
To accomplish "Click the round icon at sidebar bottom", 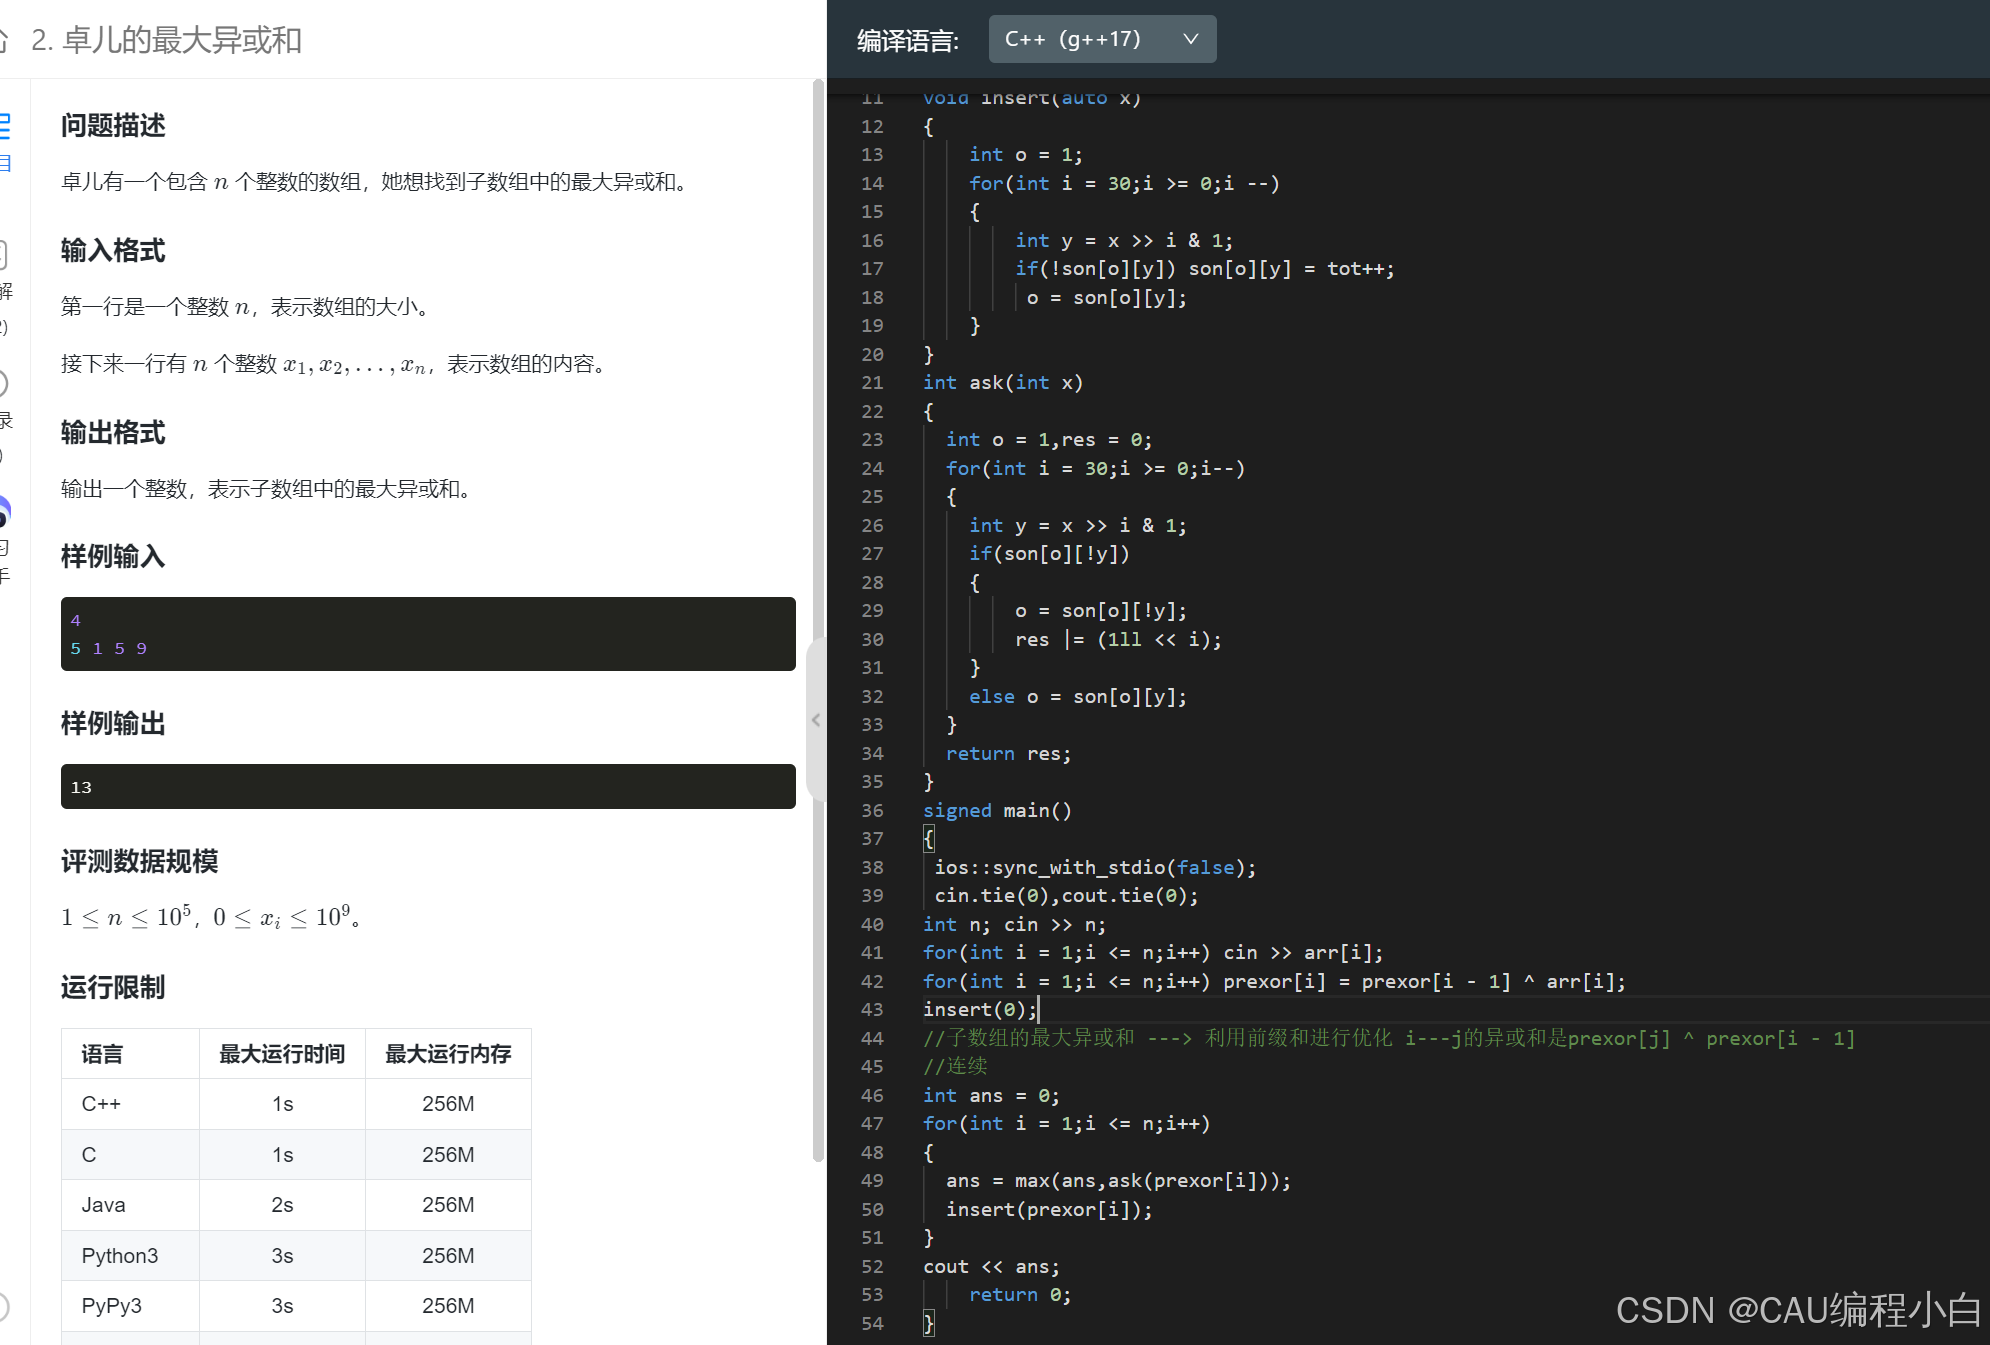I will (4, 1306).
